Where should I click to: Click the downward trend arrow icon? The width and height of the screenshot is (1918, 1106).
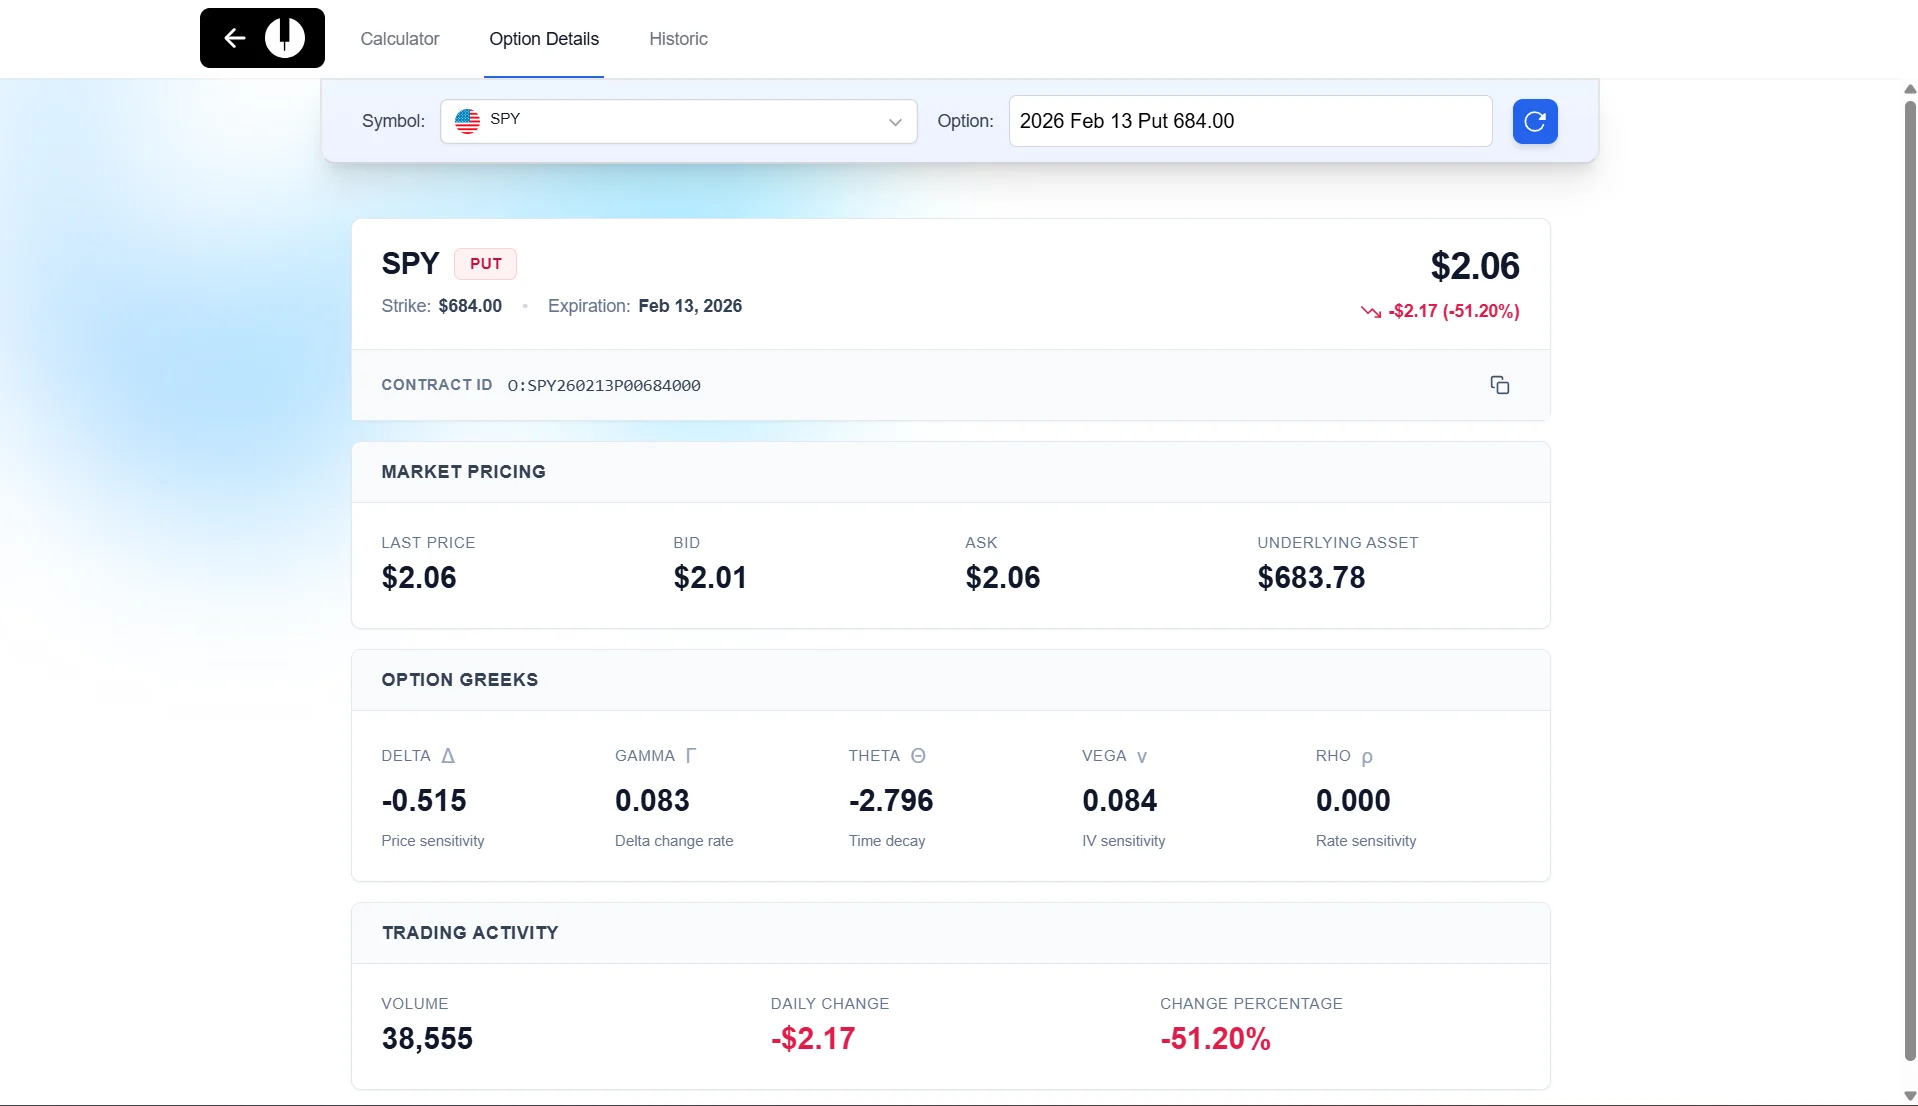pos(1371,311)
